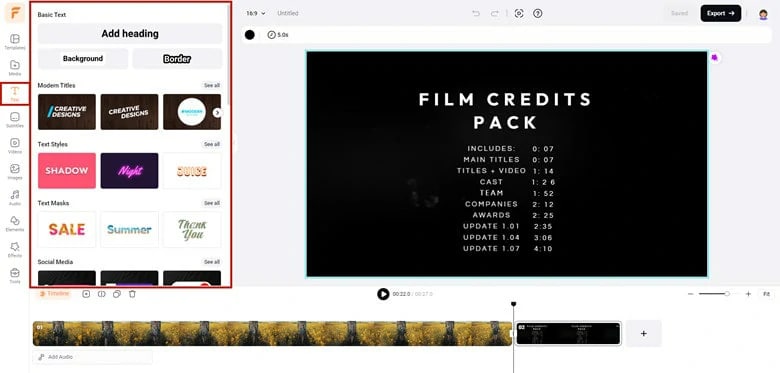780x373 pixels.
Task: Select the FILM CREDITS PACK title text
Action: [505, 110]
